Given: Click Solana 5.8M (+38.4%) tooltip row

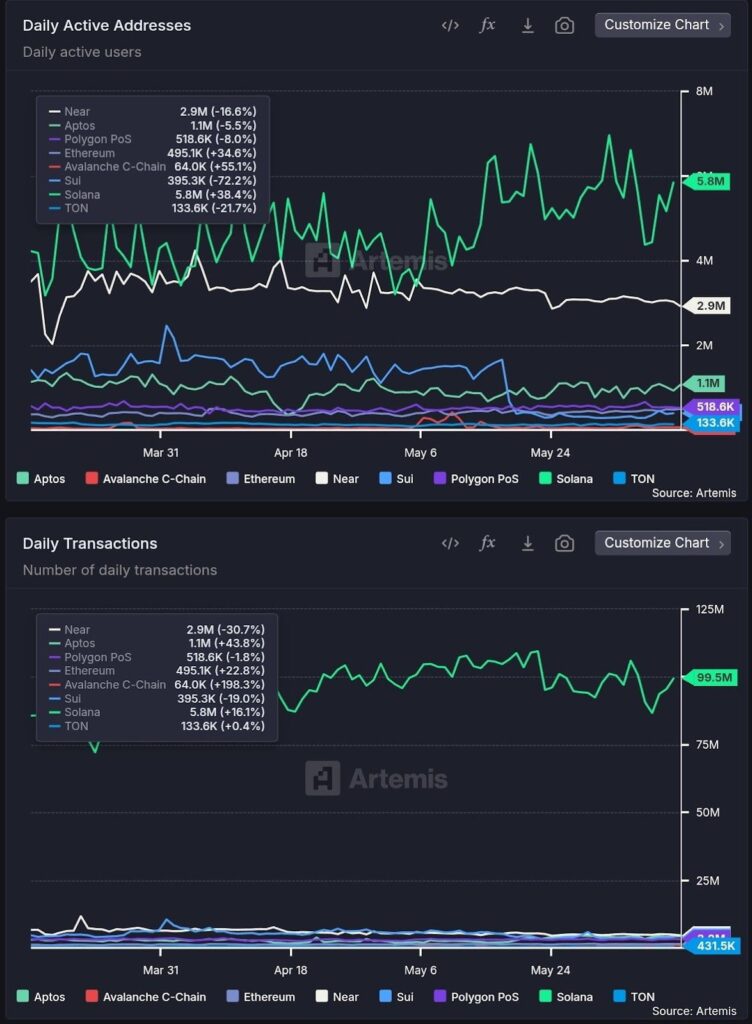Looking at the screenshot, I should pyautogui.click(x=152, y=195).
